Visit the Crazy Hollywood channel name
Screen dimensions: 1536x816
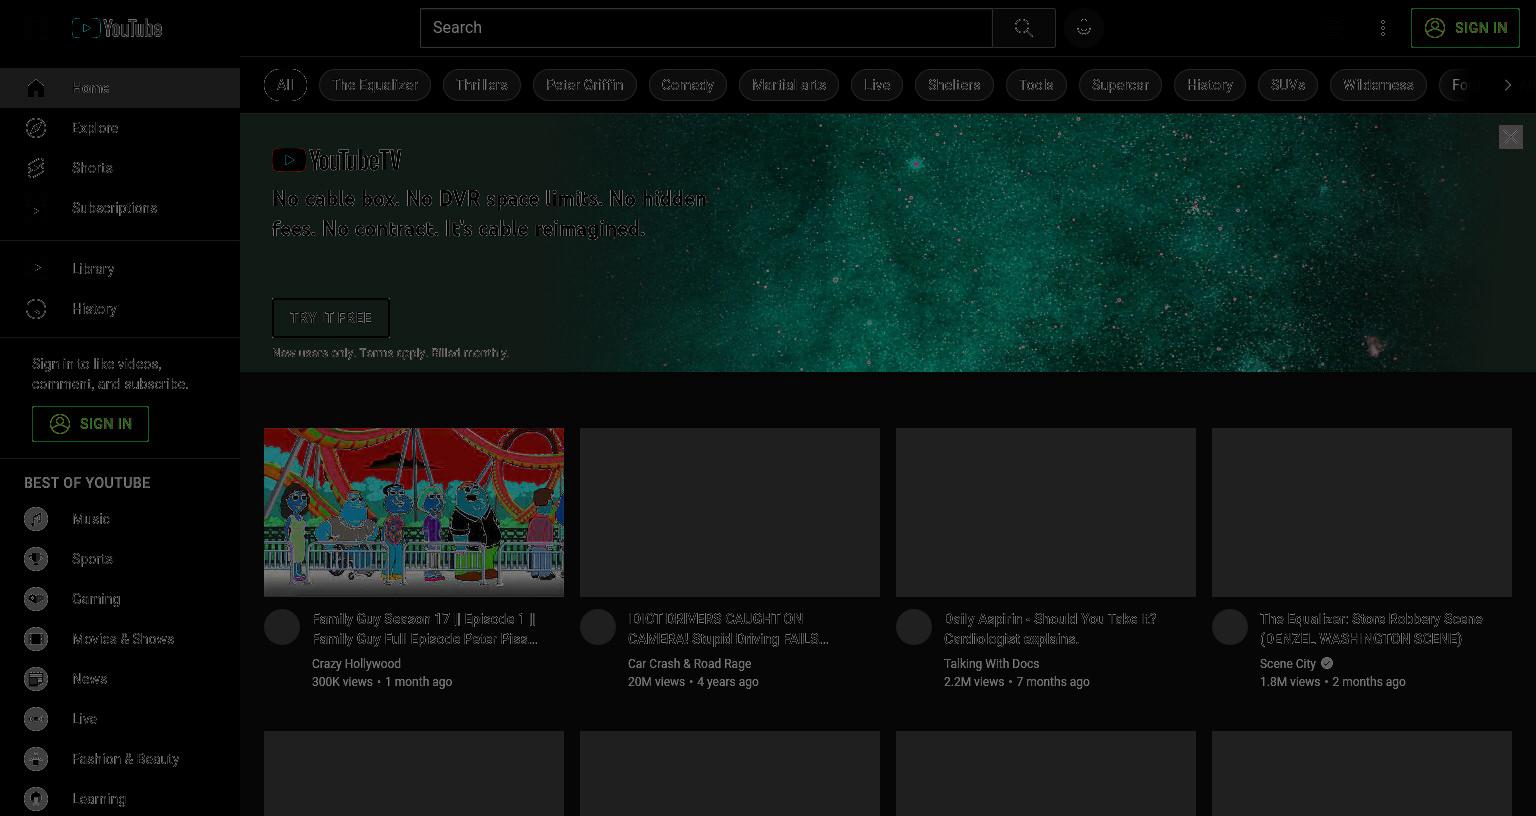(x=356, y=664)
